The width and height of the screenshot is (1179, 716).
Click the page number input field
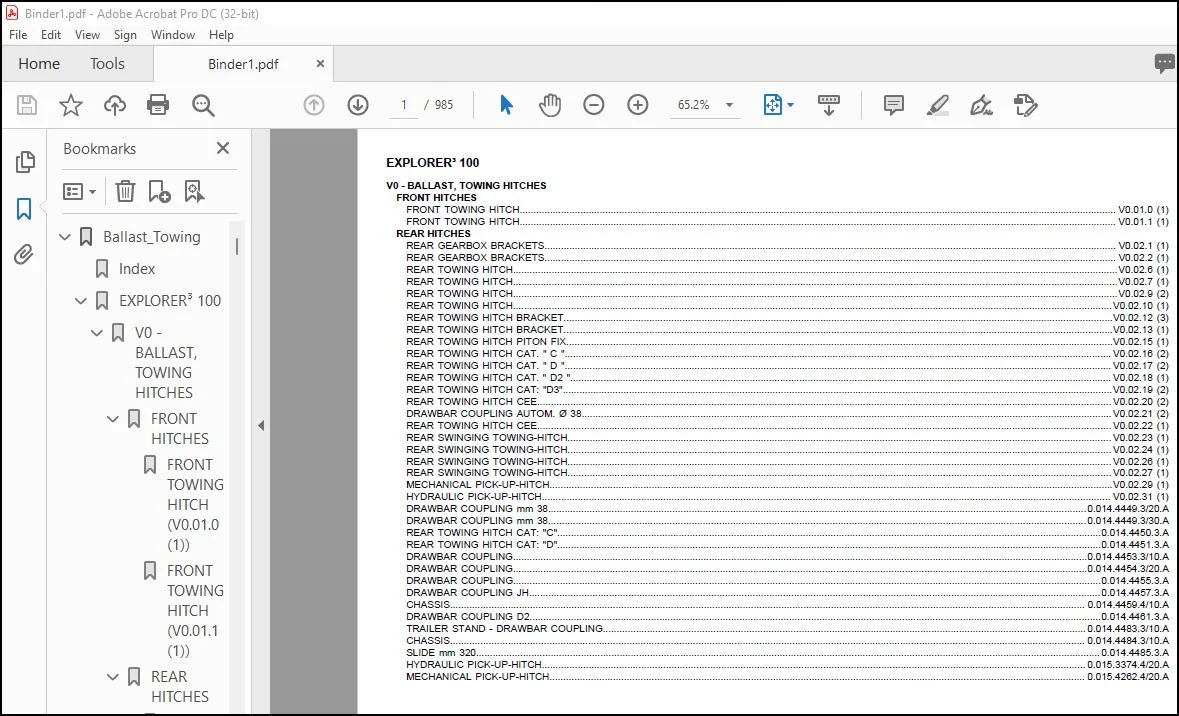pos(404,105)
